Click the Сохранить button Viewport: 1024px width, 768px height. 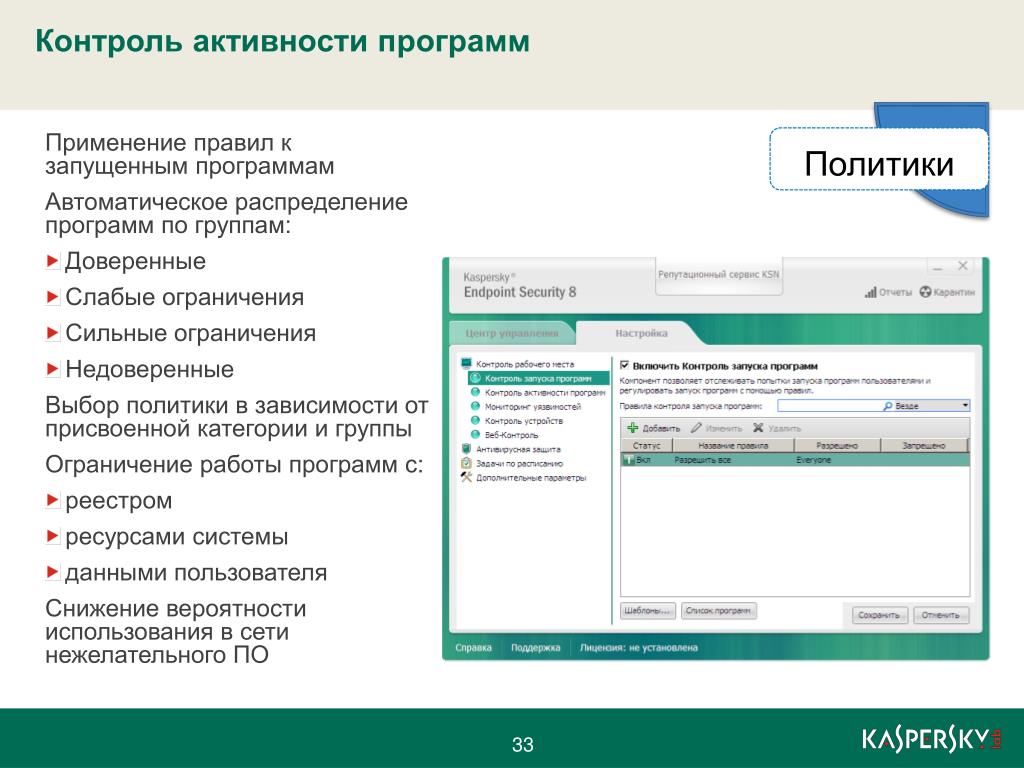click(x=879, y=615)
